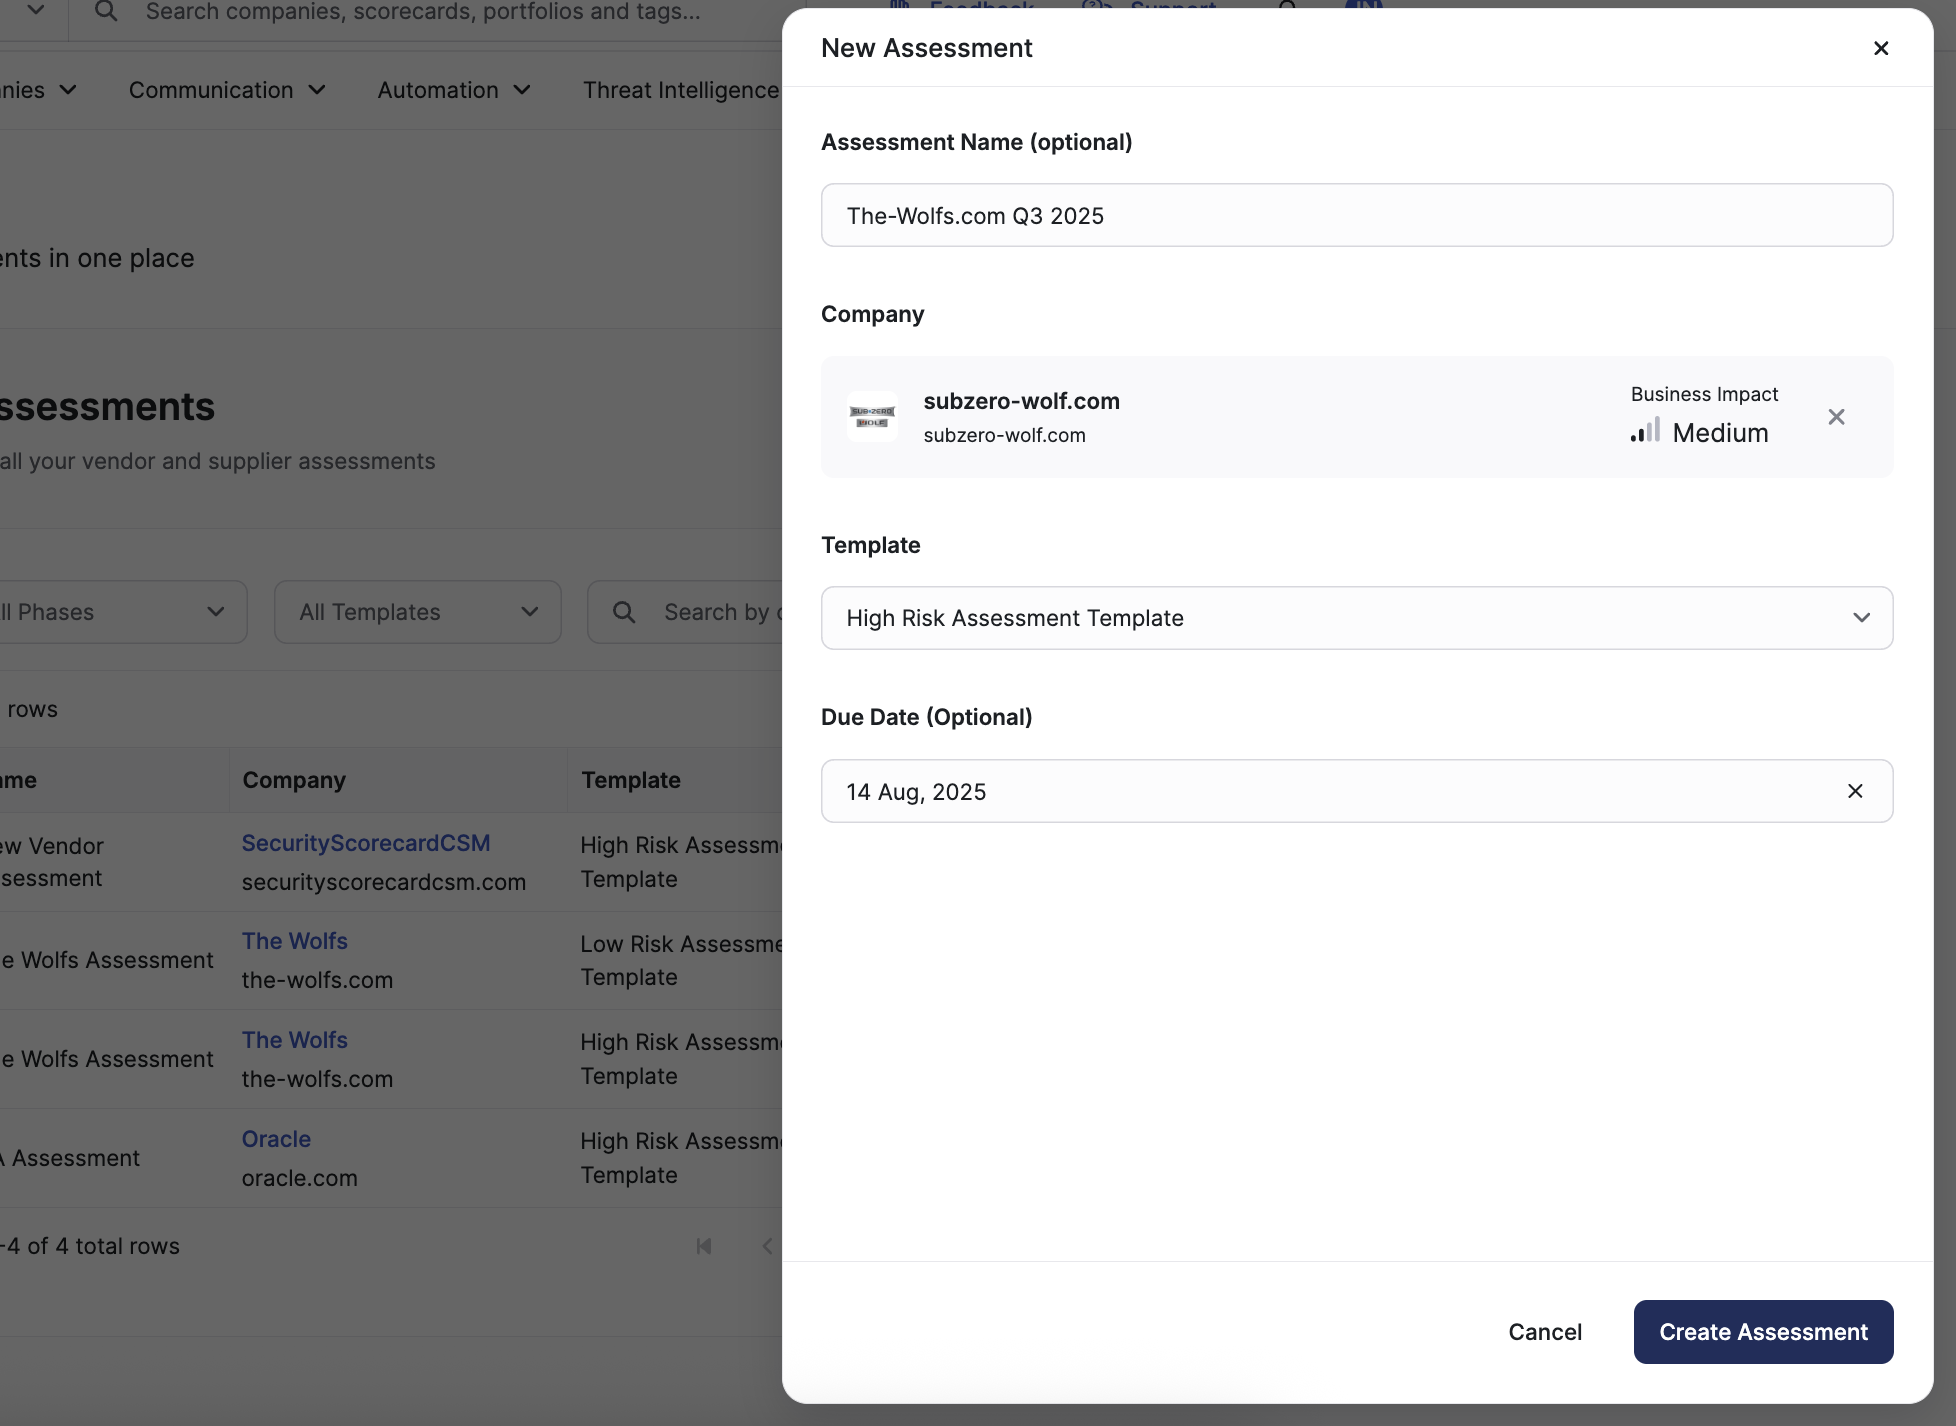This screenshot has height=1426, width=1956.
Task: Open SecurityScorecardCSM company link
Action: tap(366, 843)
